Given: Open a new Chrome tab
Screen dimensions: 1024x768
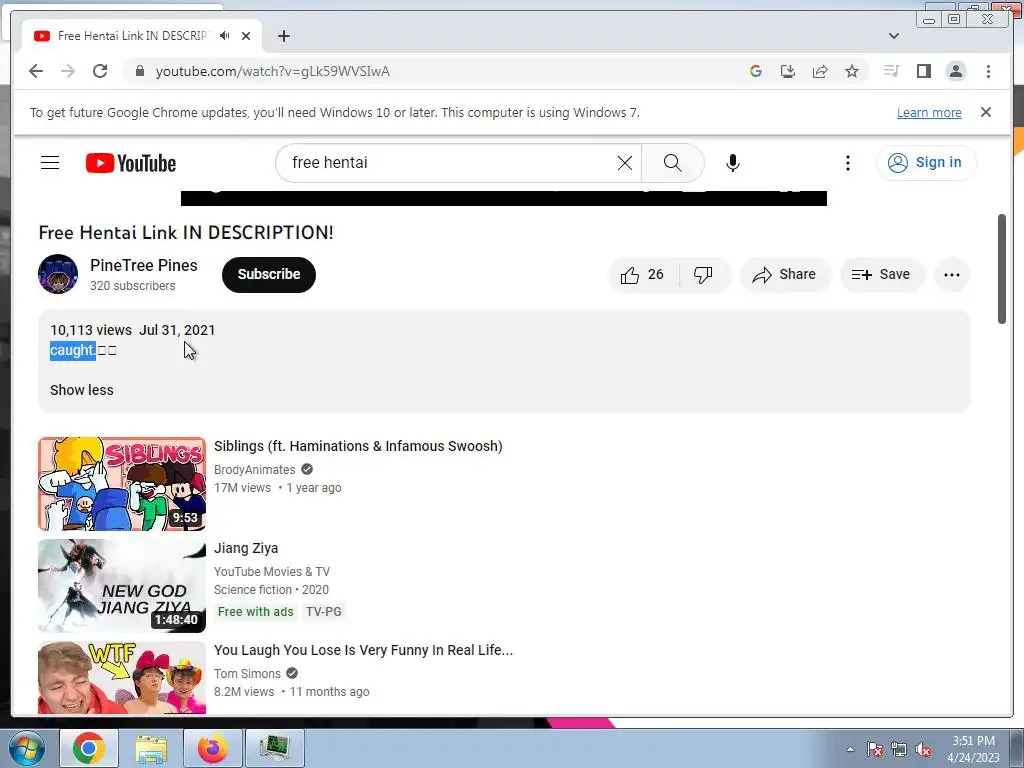Looking at the screenshot, I should tap(283, 36).
